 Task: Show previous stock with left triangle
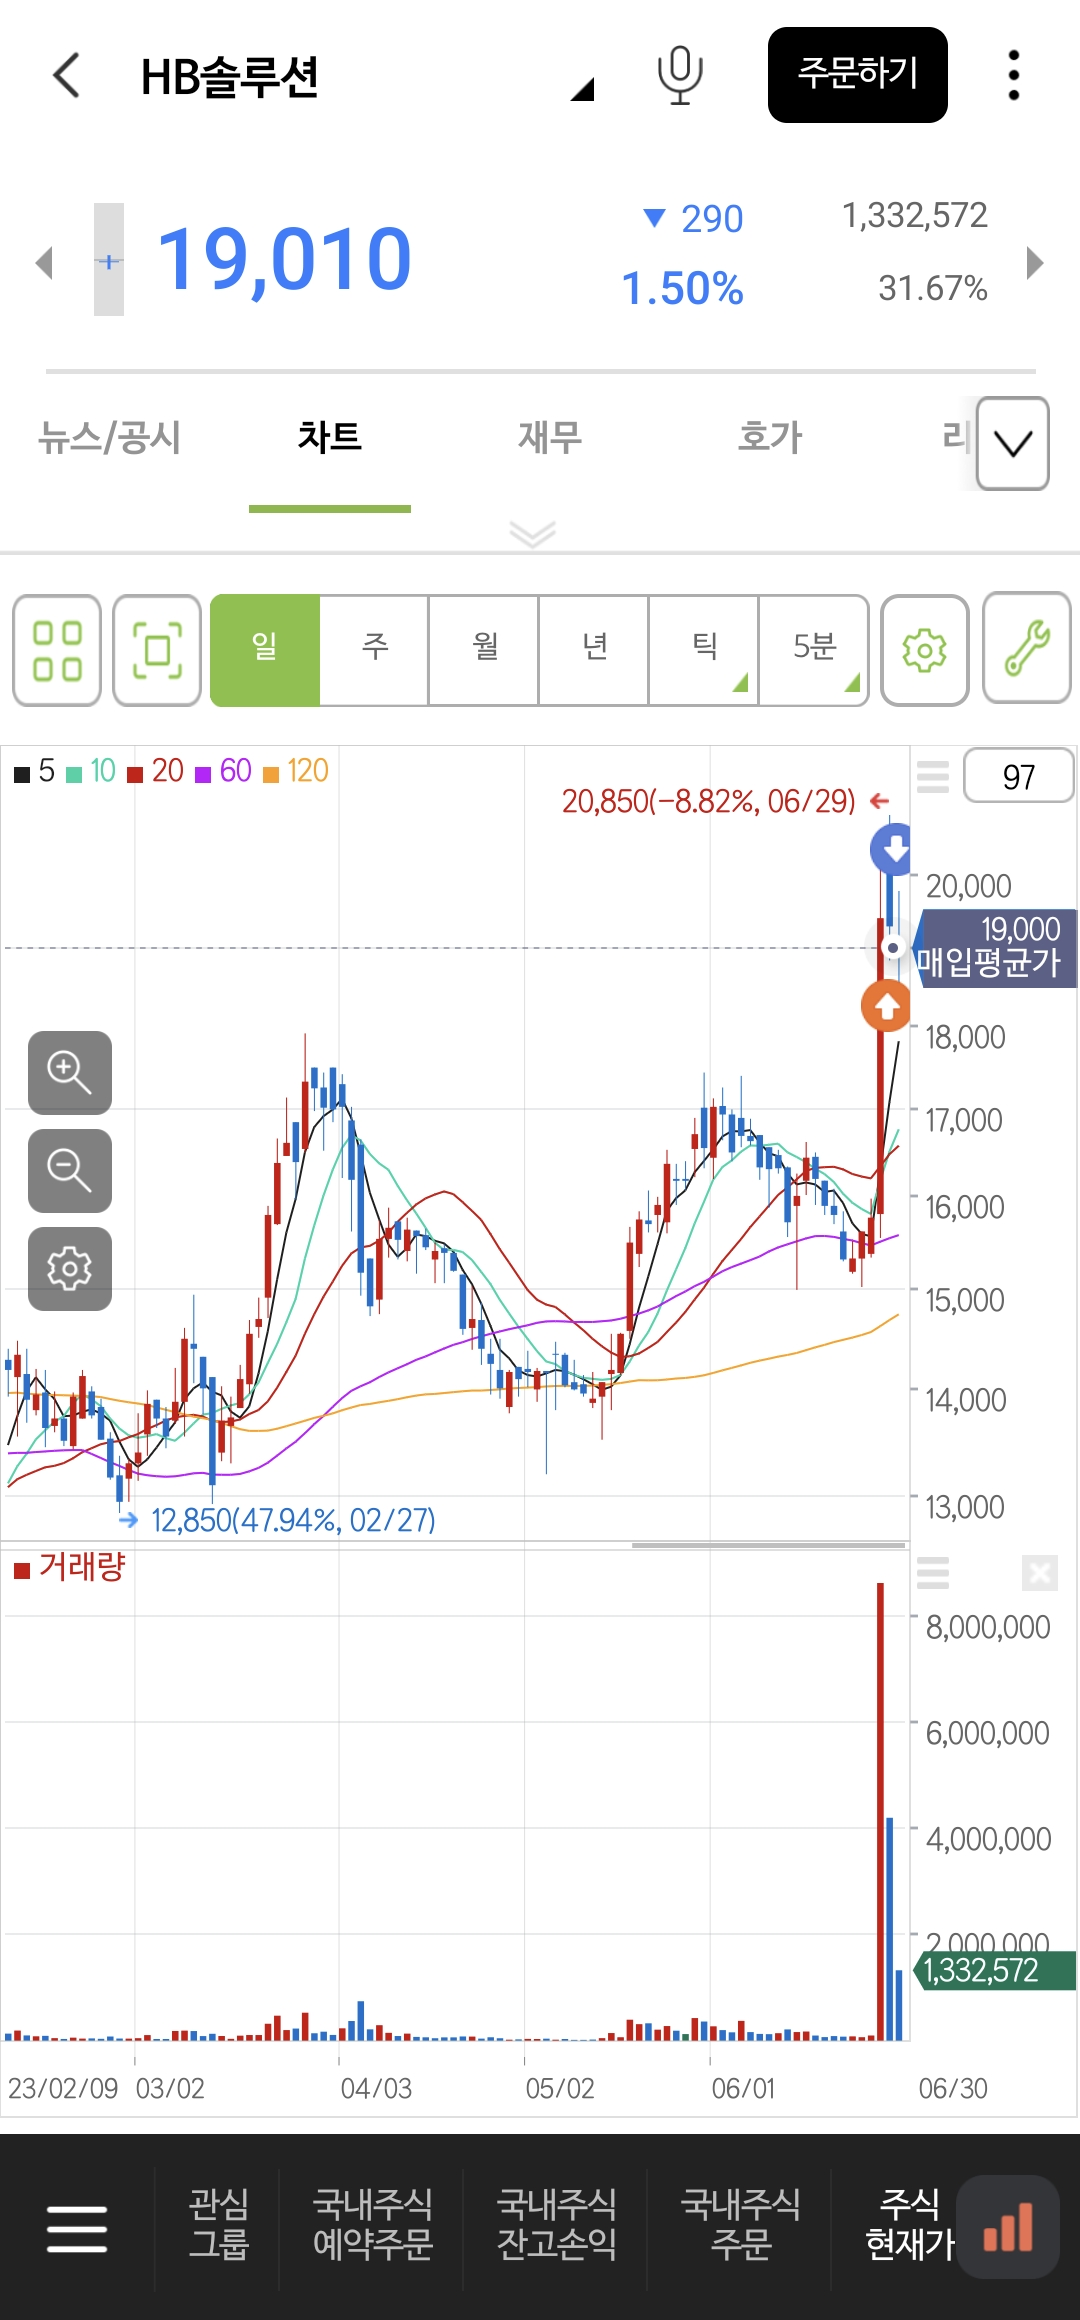(44, 263)
